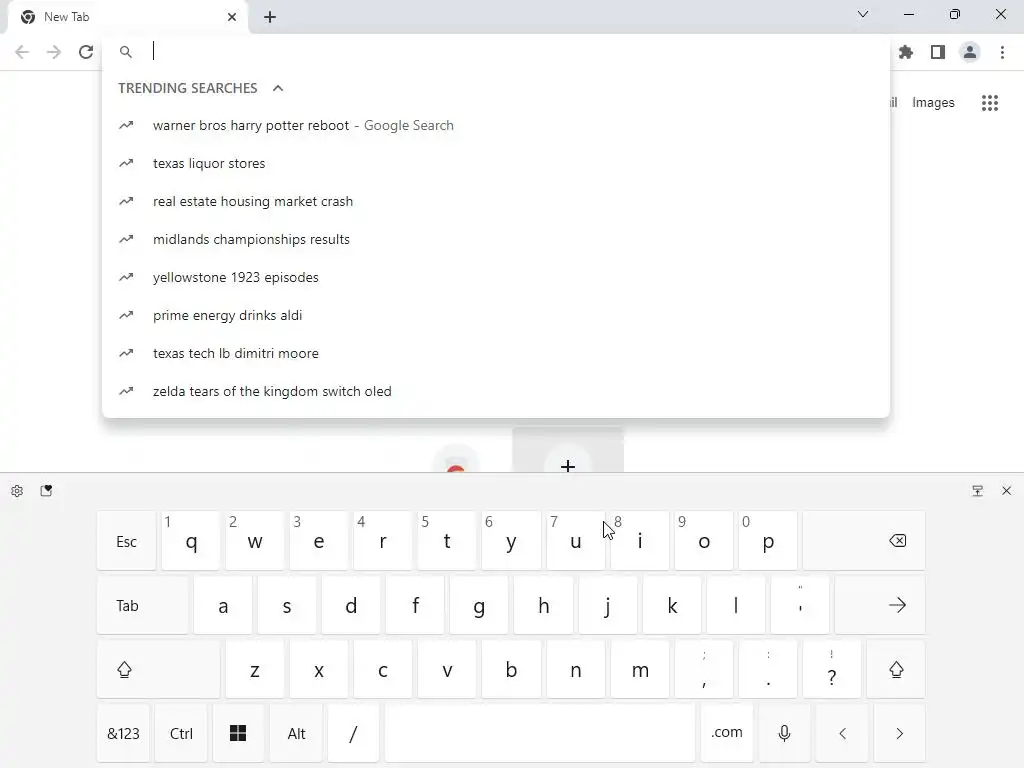This screenshot has width=1024, height=768.
Task: Tap the comma key
Action: pyautogui.click(x=704, y=669)
